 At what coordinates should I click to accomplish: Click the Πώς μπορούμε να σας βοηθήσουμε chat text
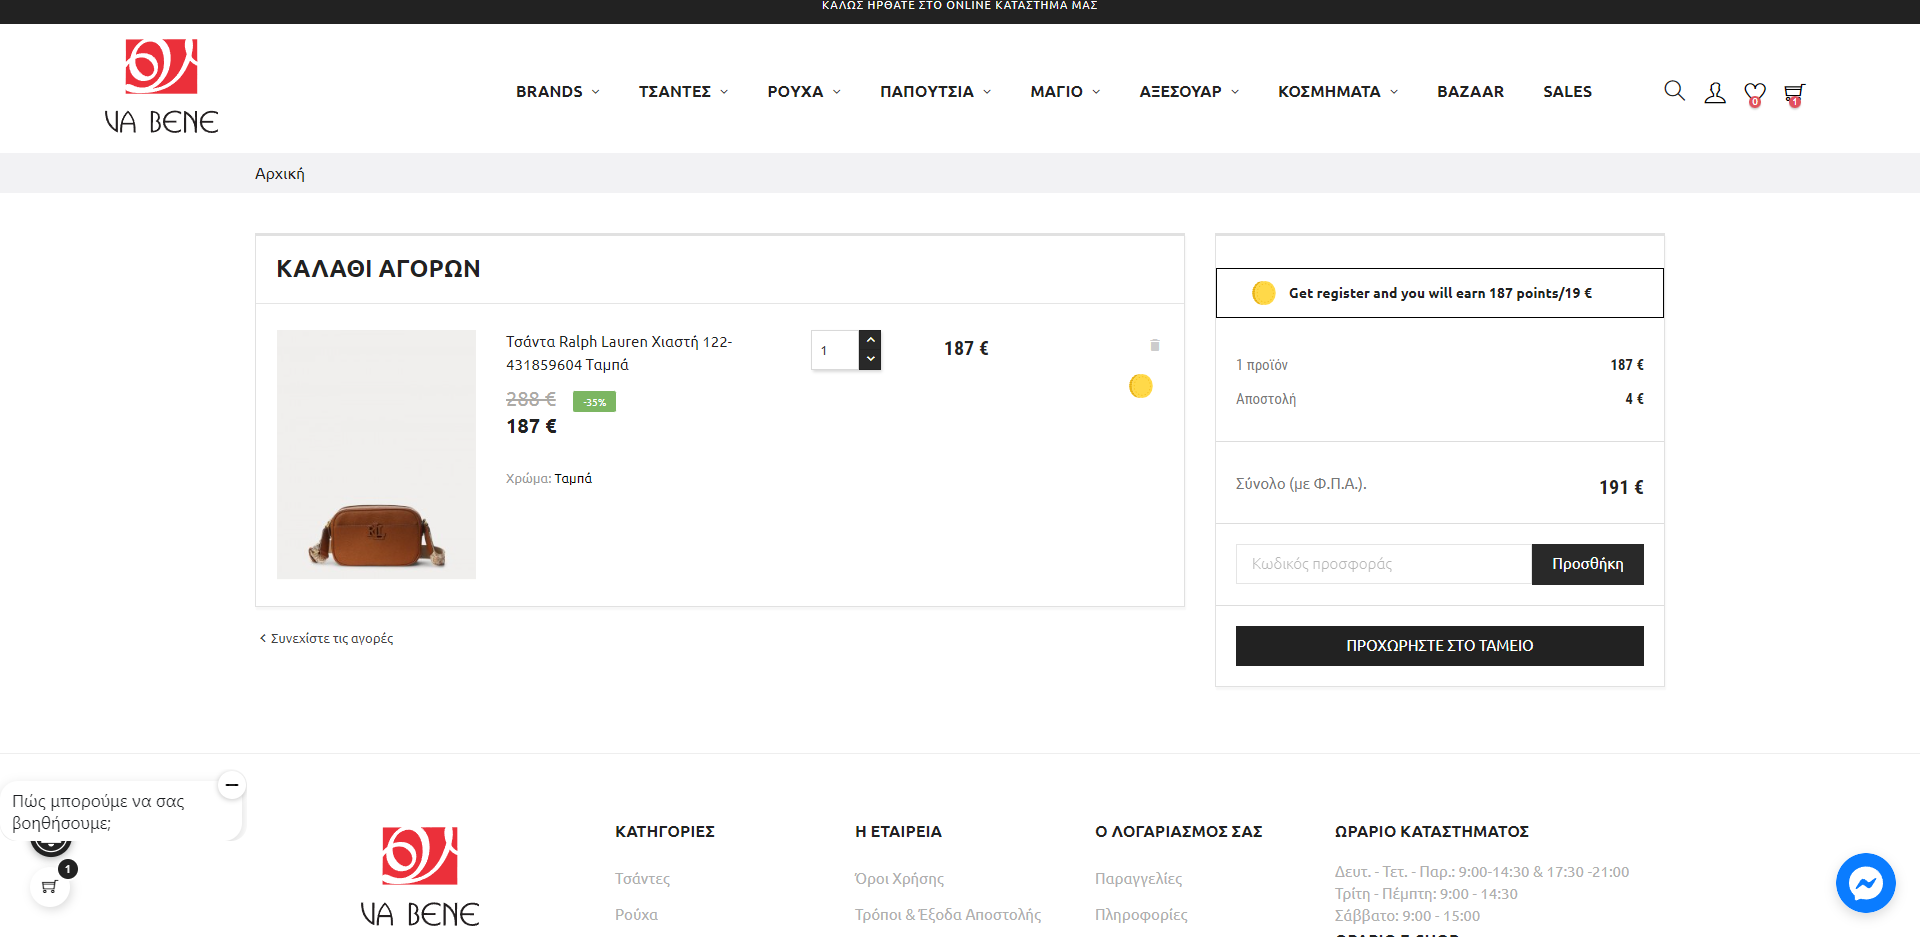pyautogui.click(x=98, y=812)
